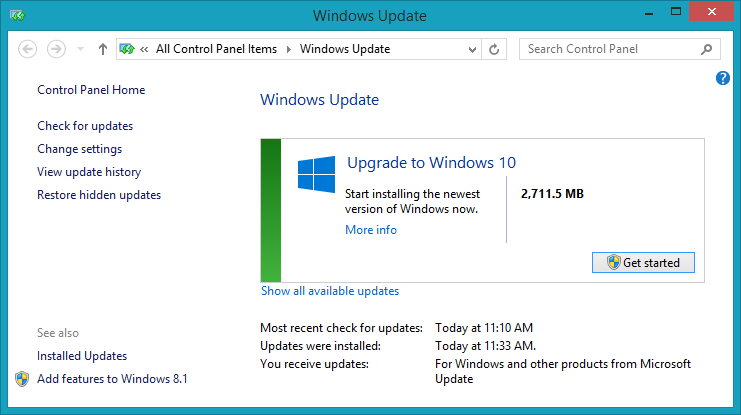Select All Control Panel Items breadcrumb
Viewport: 741px width, 415px height.
point(216,49)
